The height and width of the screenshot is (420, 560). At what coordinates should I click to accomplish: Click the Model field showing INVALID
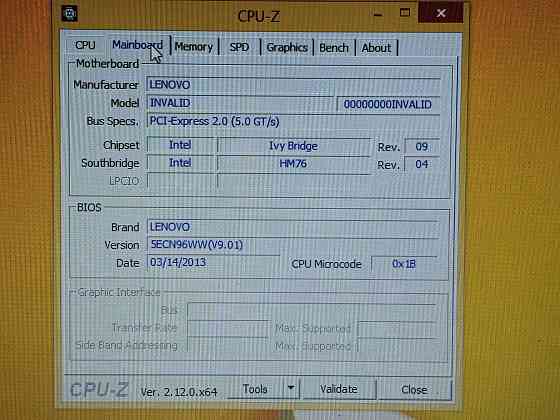240,104
